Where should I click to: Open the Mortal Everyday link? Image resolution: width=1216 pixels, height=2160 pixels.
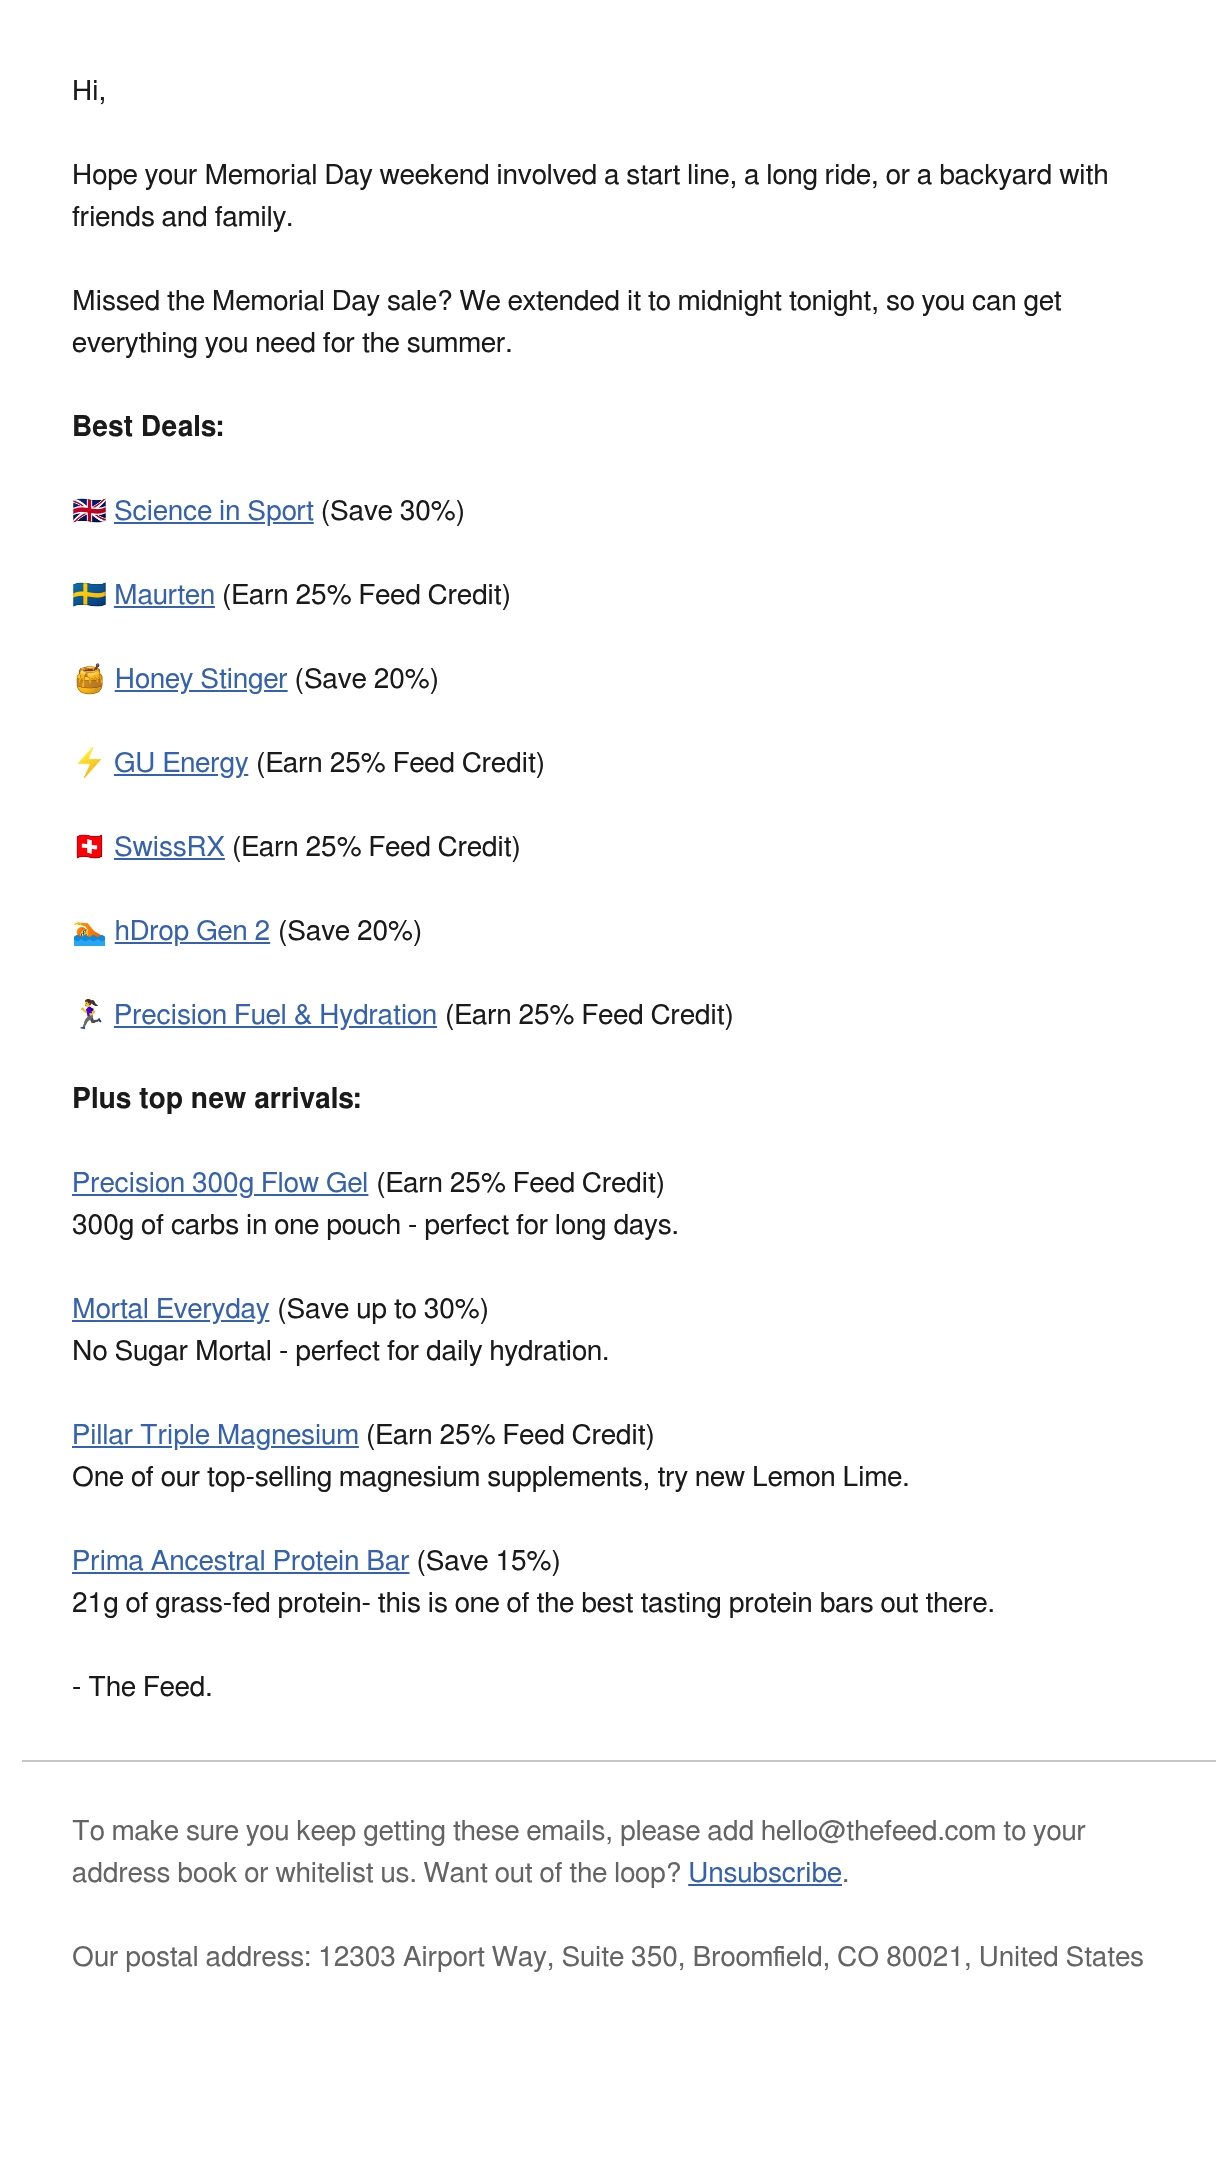(171, 1309)
